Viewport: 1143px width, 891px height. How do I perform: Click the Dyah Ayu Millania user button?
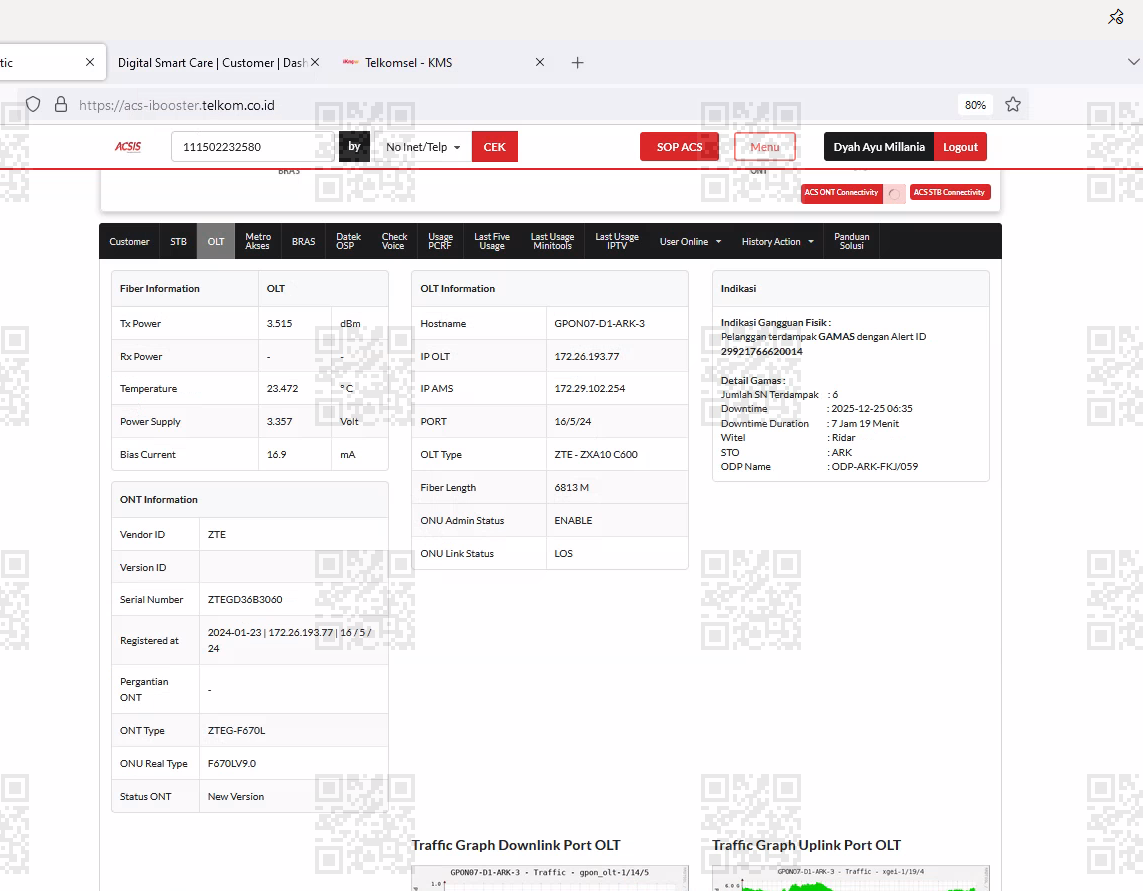(878, 147)
